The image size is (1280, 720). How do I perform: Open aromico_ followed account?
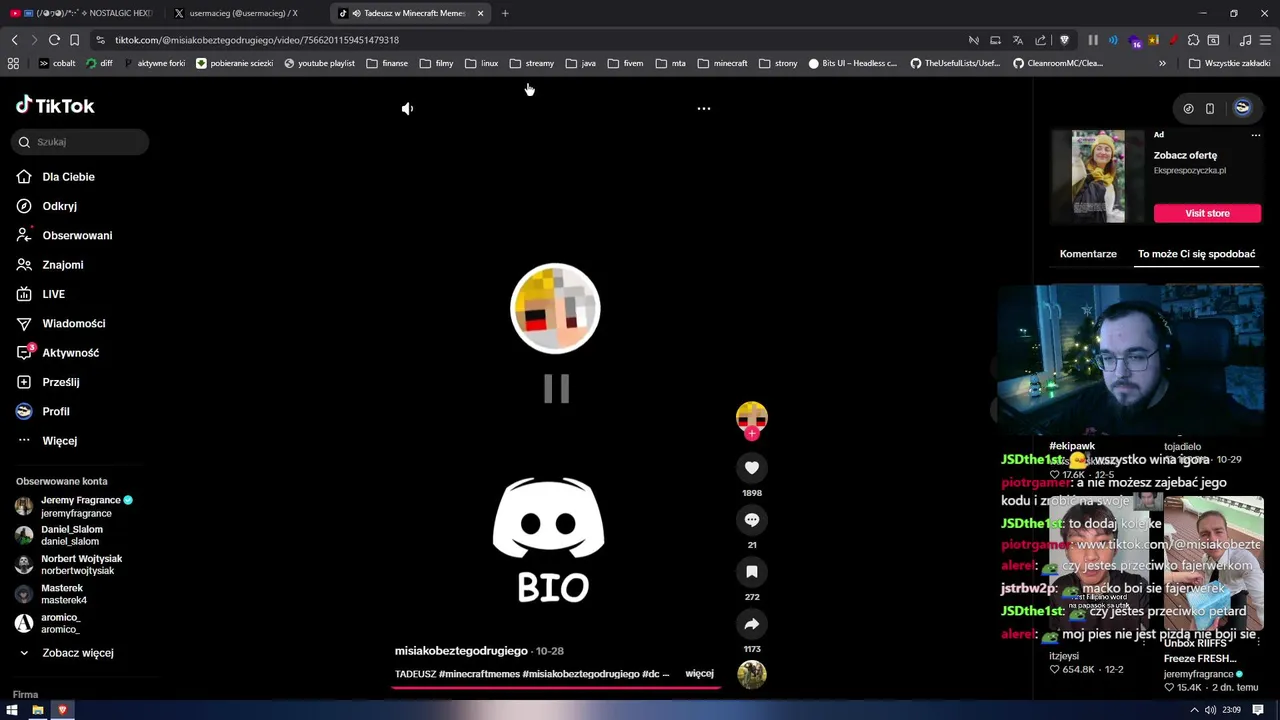pos(60,623)
